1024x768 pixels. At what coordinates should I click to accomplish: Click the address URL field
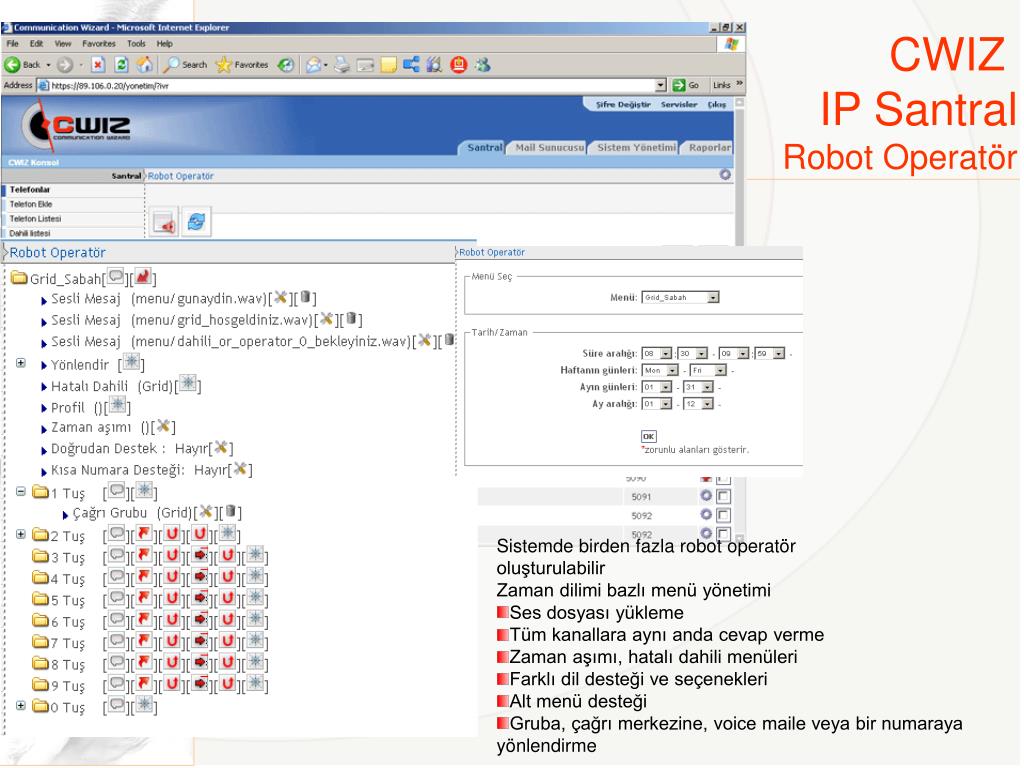coord(351,86)
